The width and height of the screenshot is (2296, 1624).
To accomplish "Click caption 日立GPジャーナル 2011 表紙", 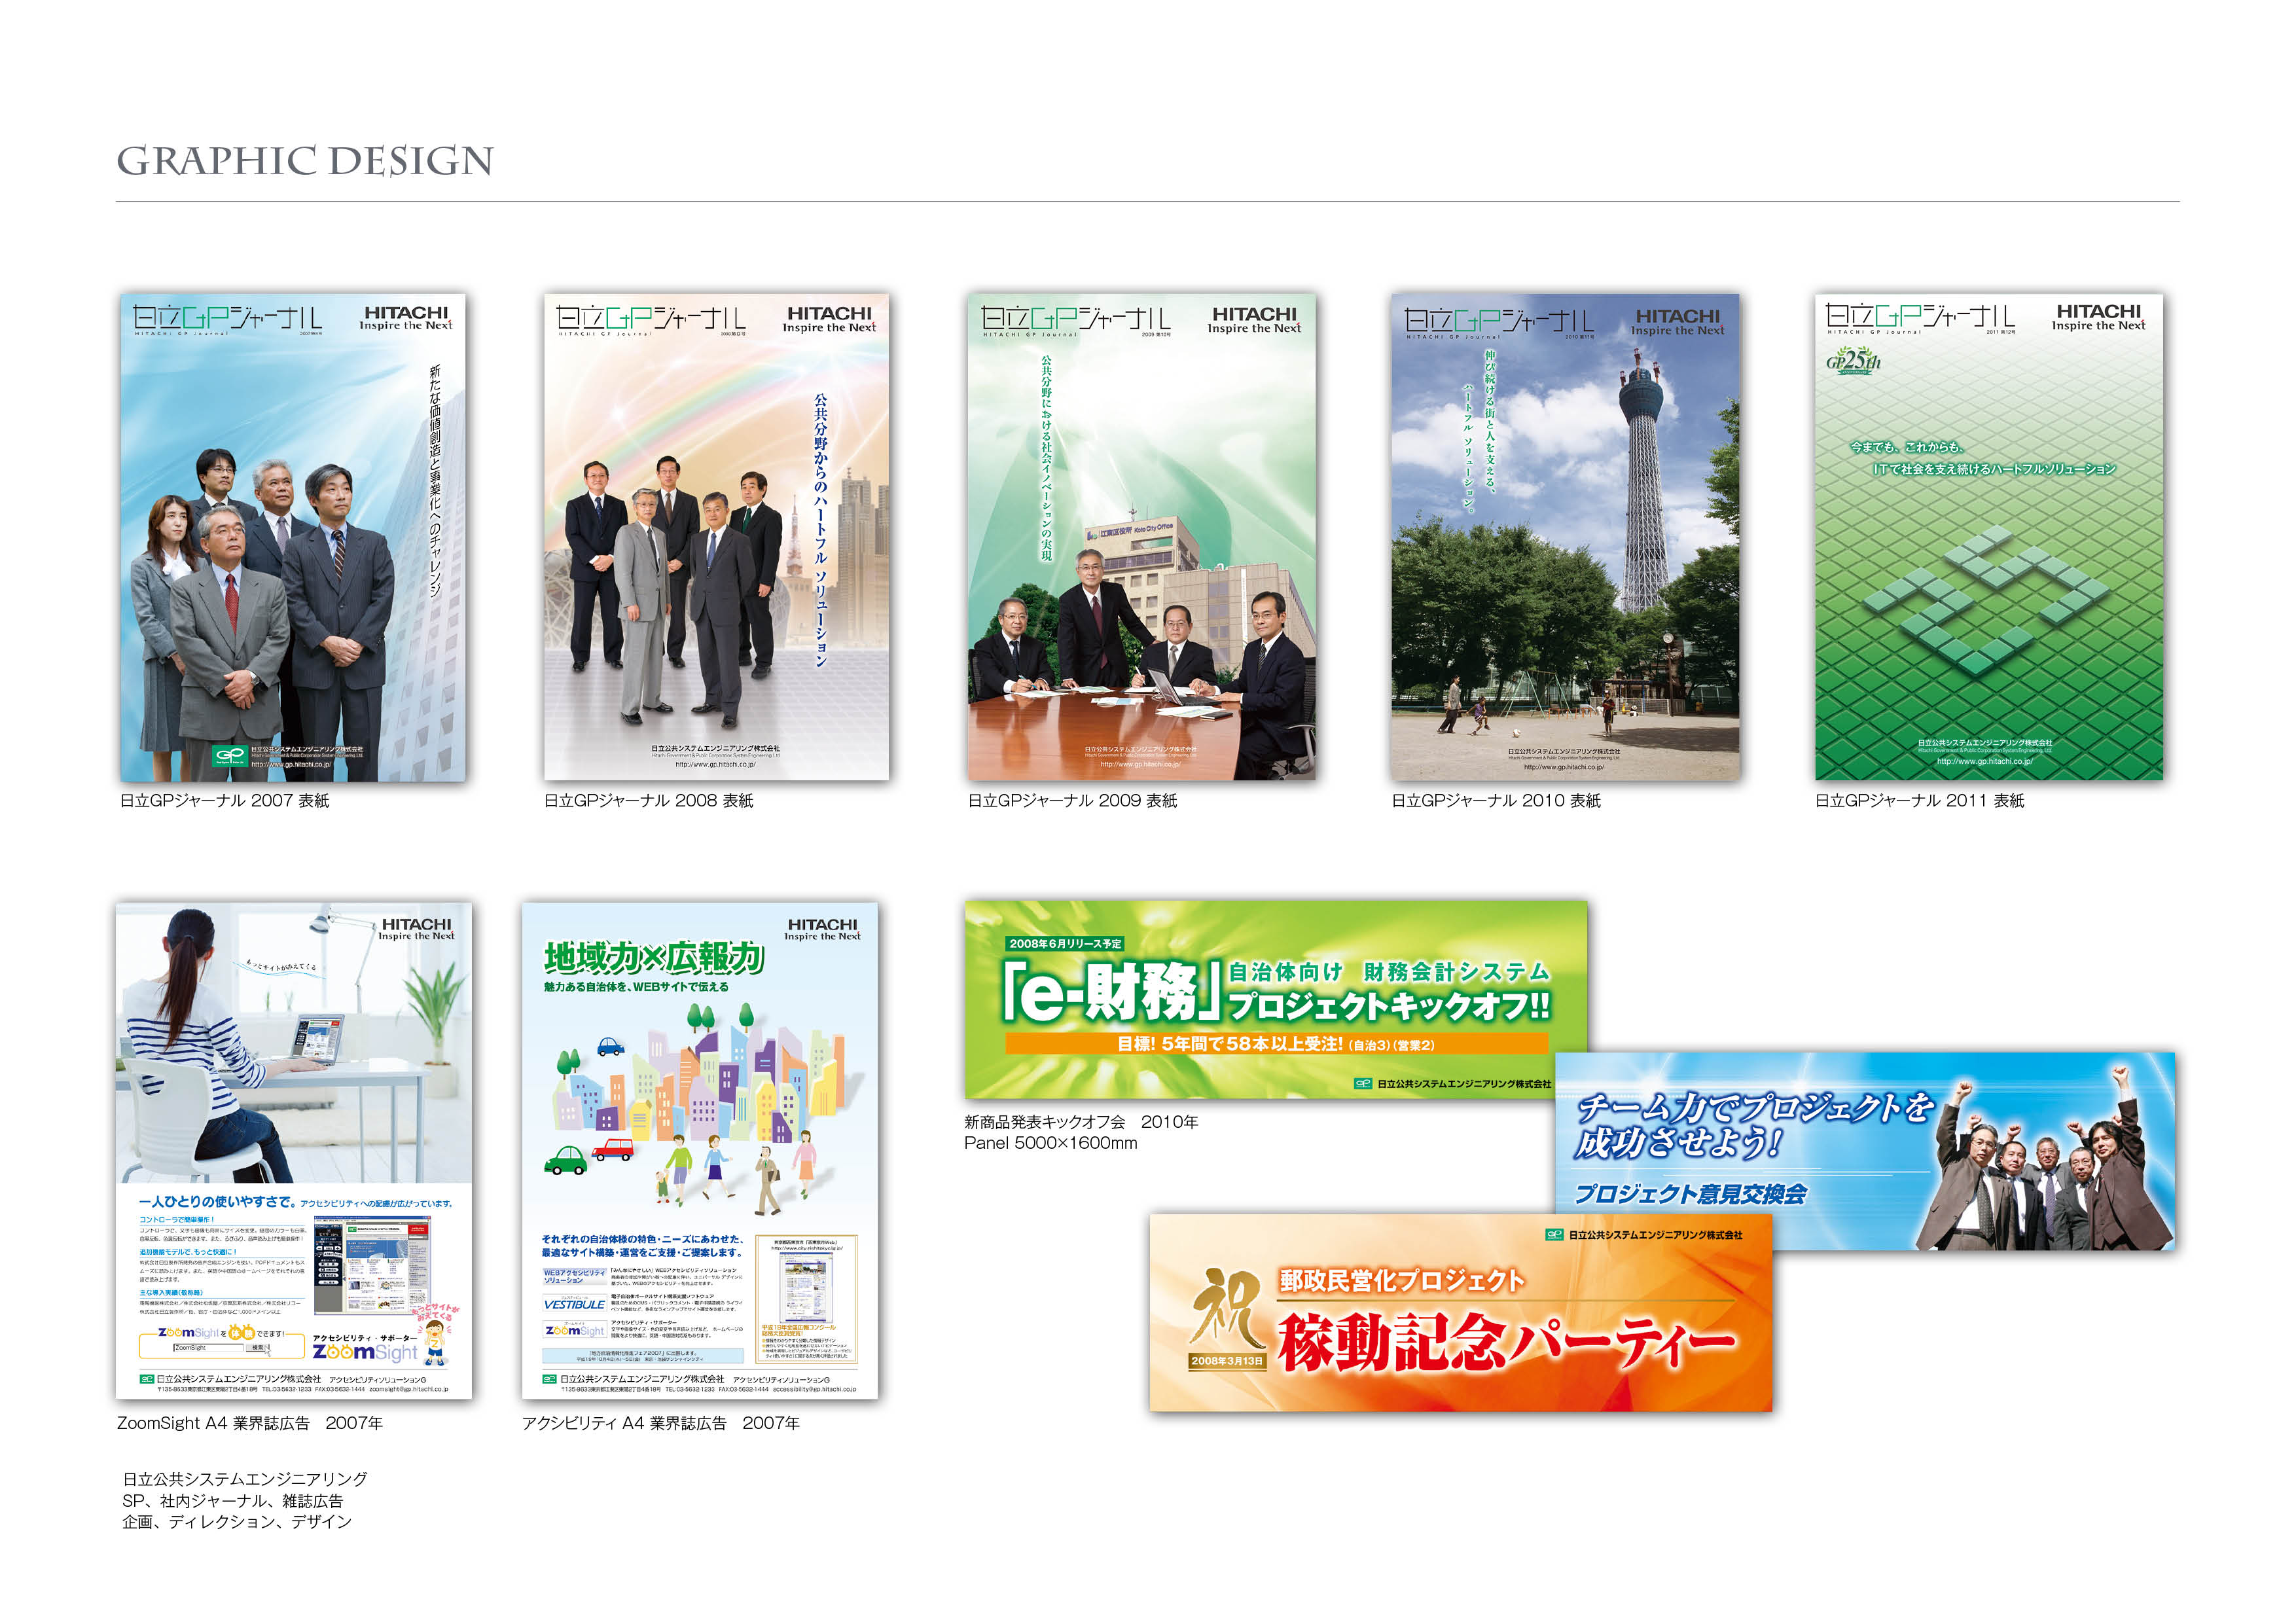I will pyautogui.click(x=1920, y=801).
